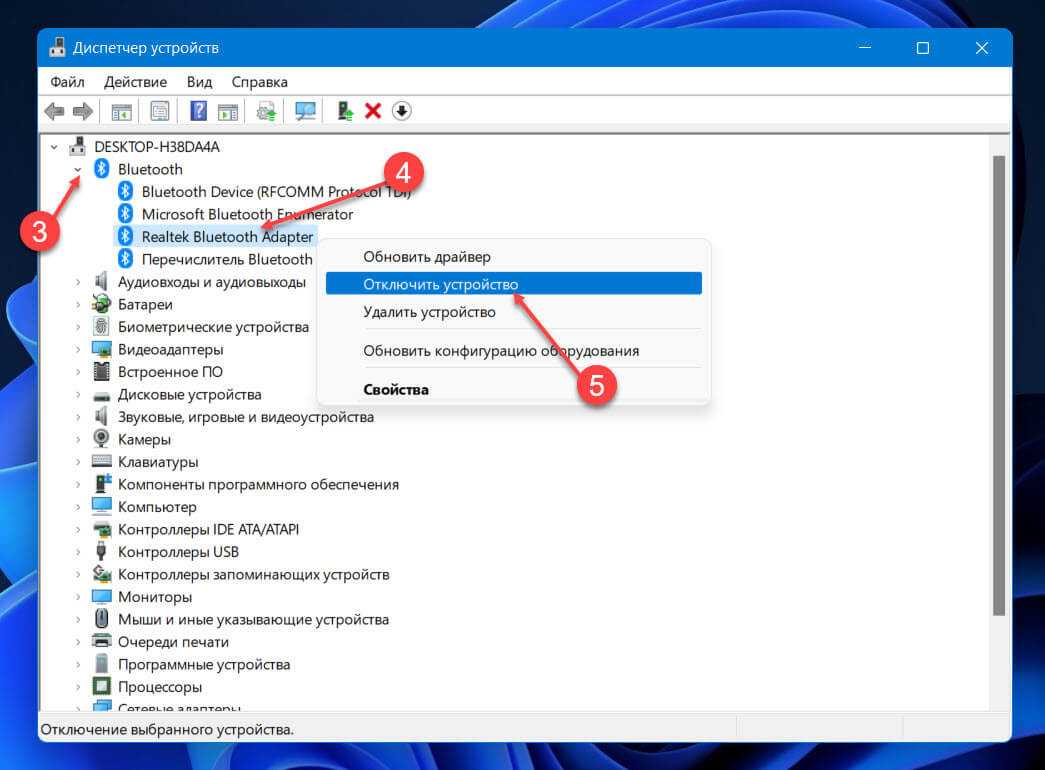Open the Вид menu
Viewport: 1045px width, 770px height.
(x=199, y=82)
